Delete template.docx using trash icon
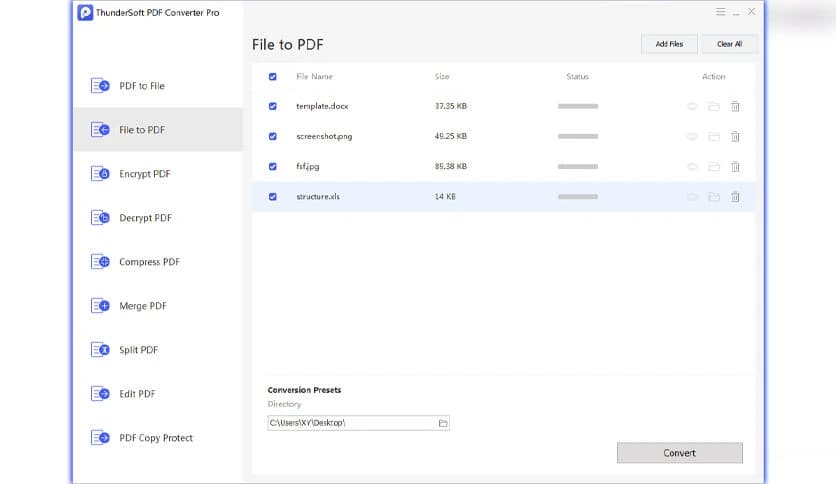Image resolution: width=836 pixels, height=484 pixels. click(735, 106)
